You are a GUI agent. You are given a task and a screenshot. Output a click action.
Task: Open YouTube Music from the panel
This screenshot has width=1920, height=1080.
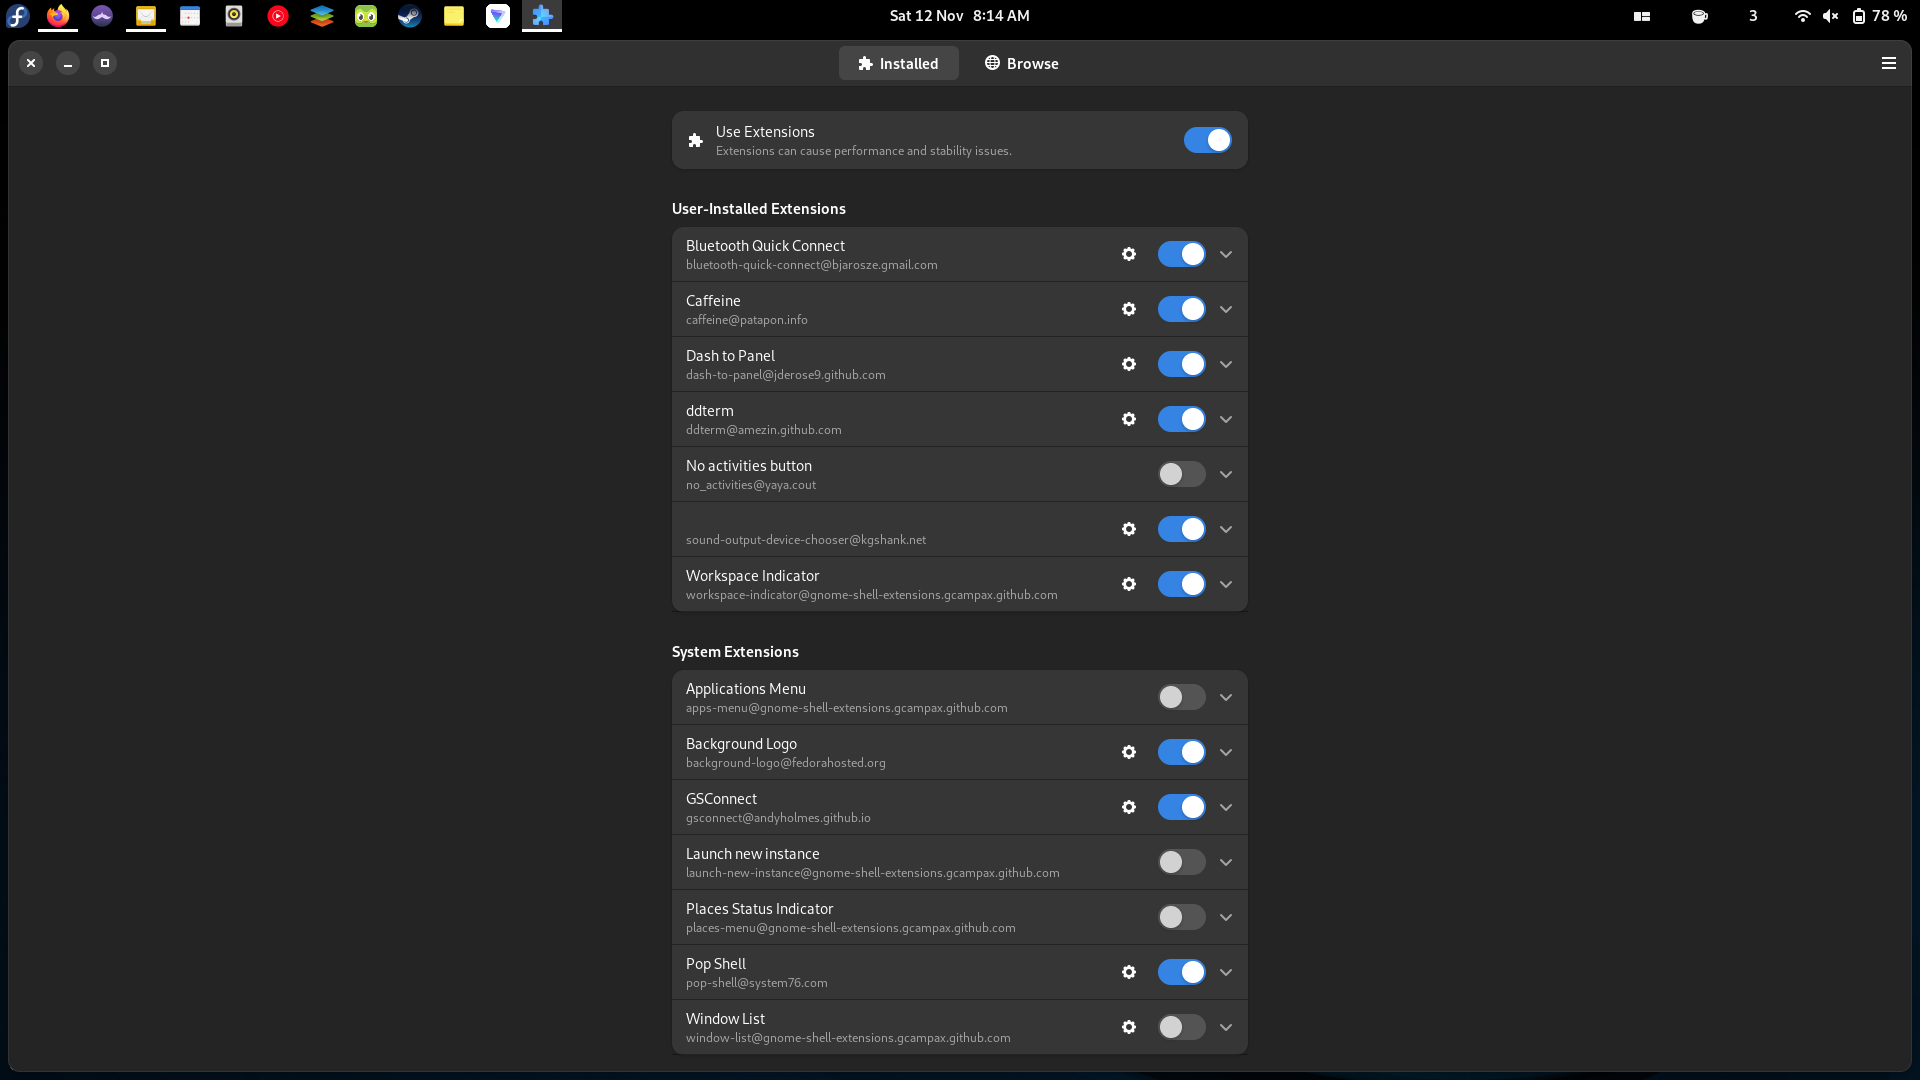tap(278, 16)
